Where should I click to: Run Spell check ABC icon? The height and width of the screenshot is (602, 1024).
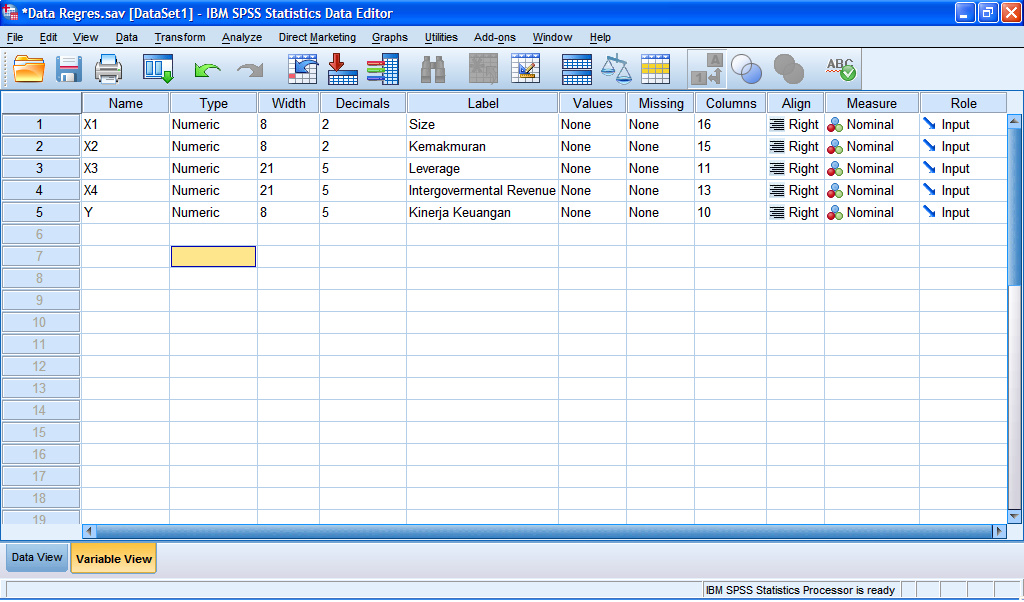click(x=840, y=69)
